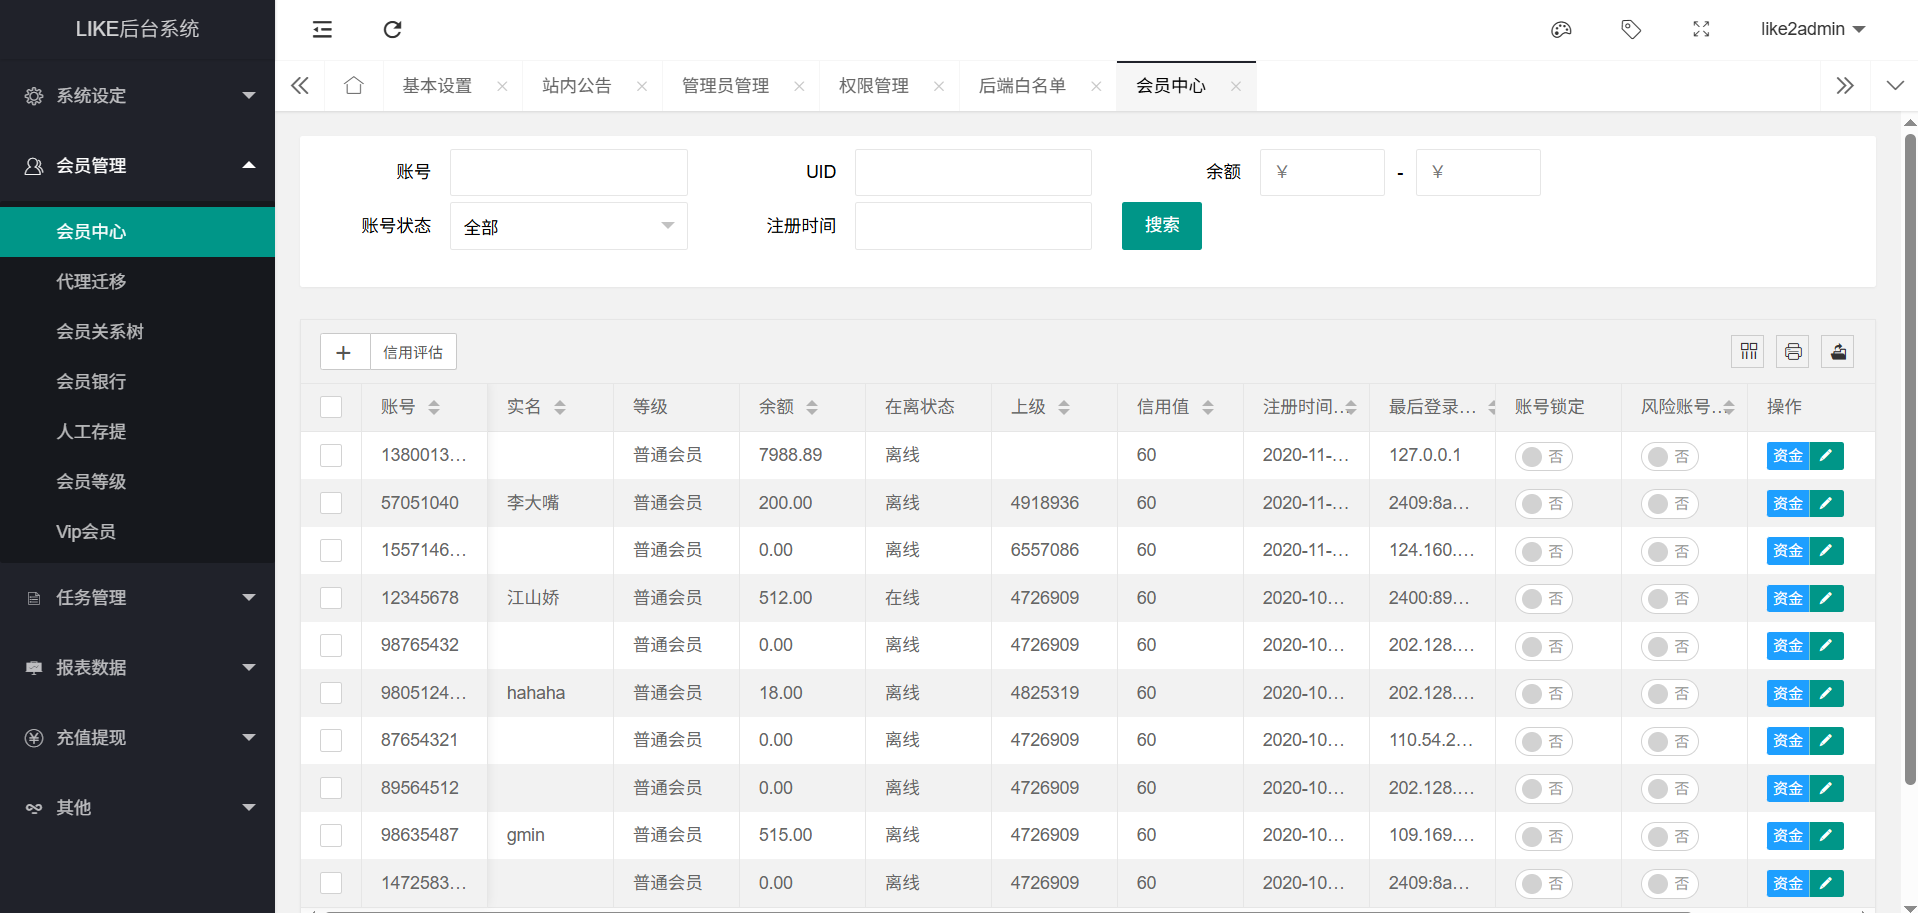
Task: Open 人工存提 sidebar item
Action: 137,431
